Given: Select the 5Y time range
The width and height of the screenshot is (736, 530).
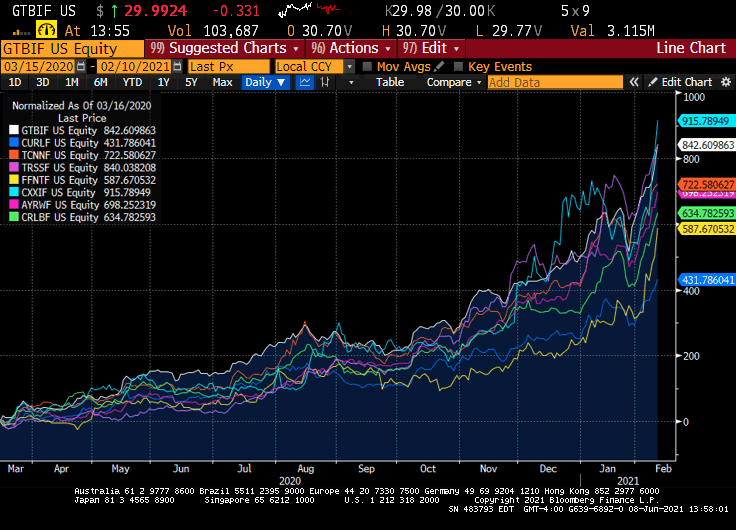Looking at the screenshot, I should 191,82.
